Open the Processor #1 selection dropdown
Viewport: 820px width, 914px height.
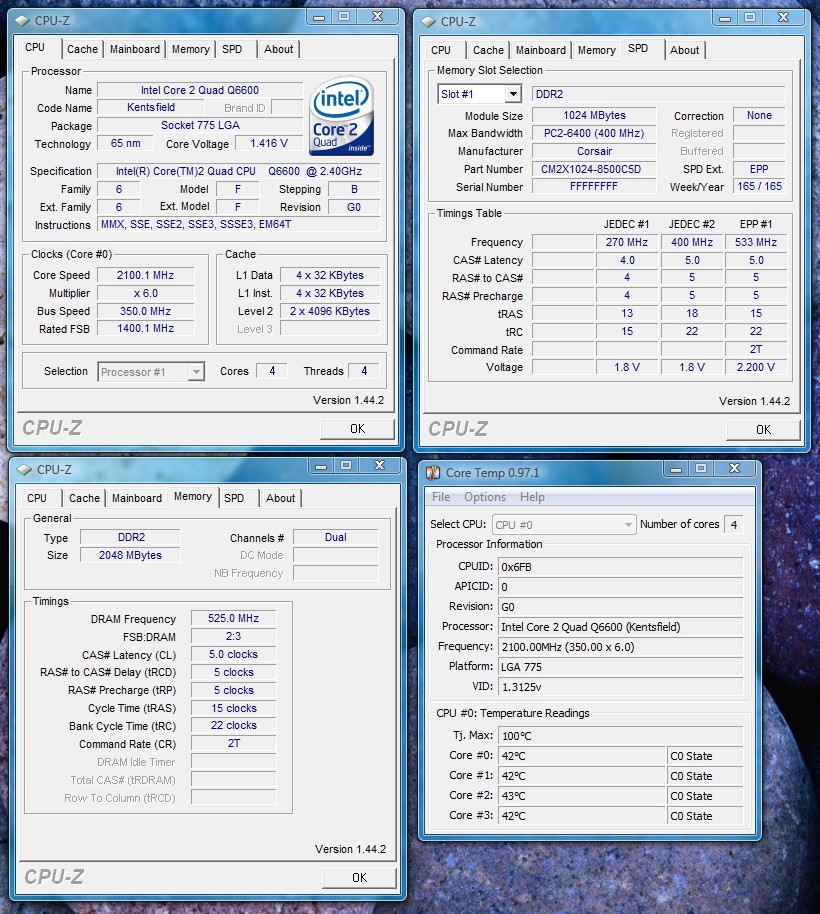click(x=196, y=372)
